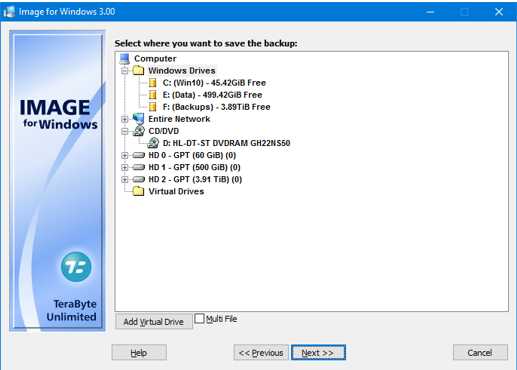Close the Image for Windows window
517x370 pixels.
(x=499, y=12)
